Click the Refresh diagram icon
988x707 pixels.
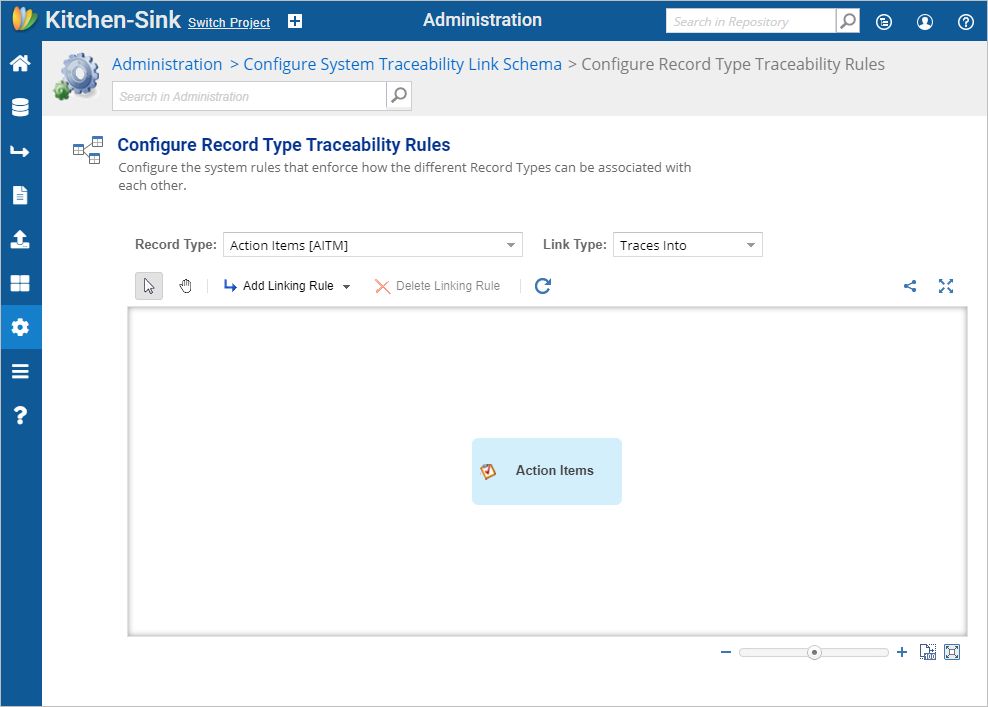point(543,286)
